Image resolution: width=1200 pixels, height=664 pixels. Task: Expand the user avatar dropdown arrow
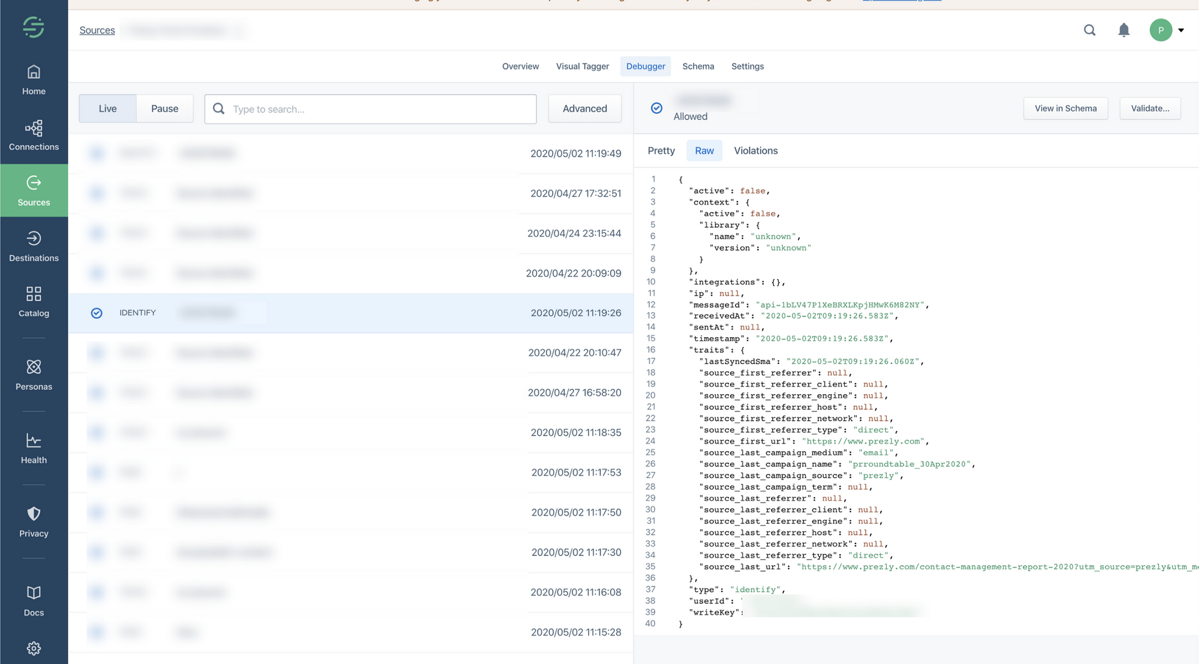pyautogui.click(x=1181, y=31)
